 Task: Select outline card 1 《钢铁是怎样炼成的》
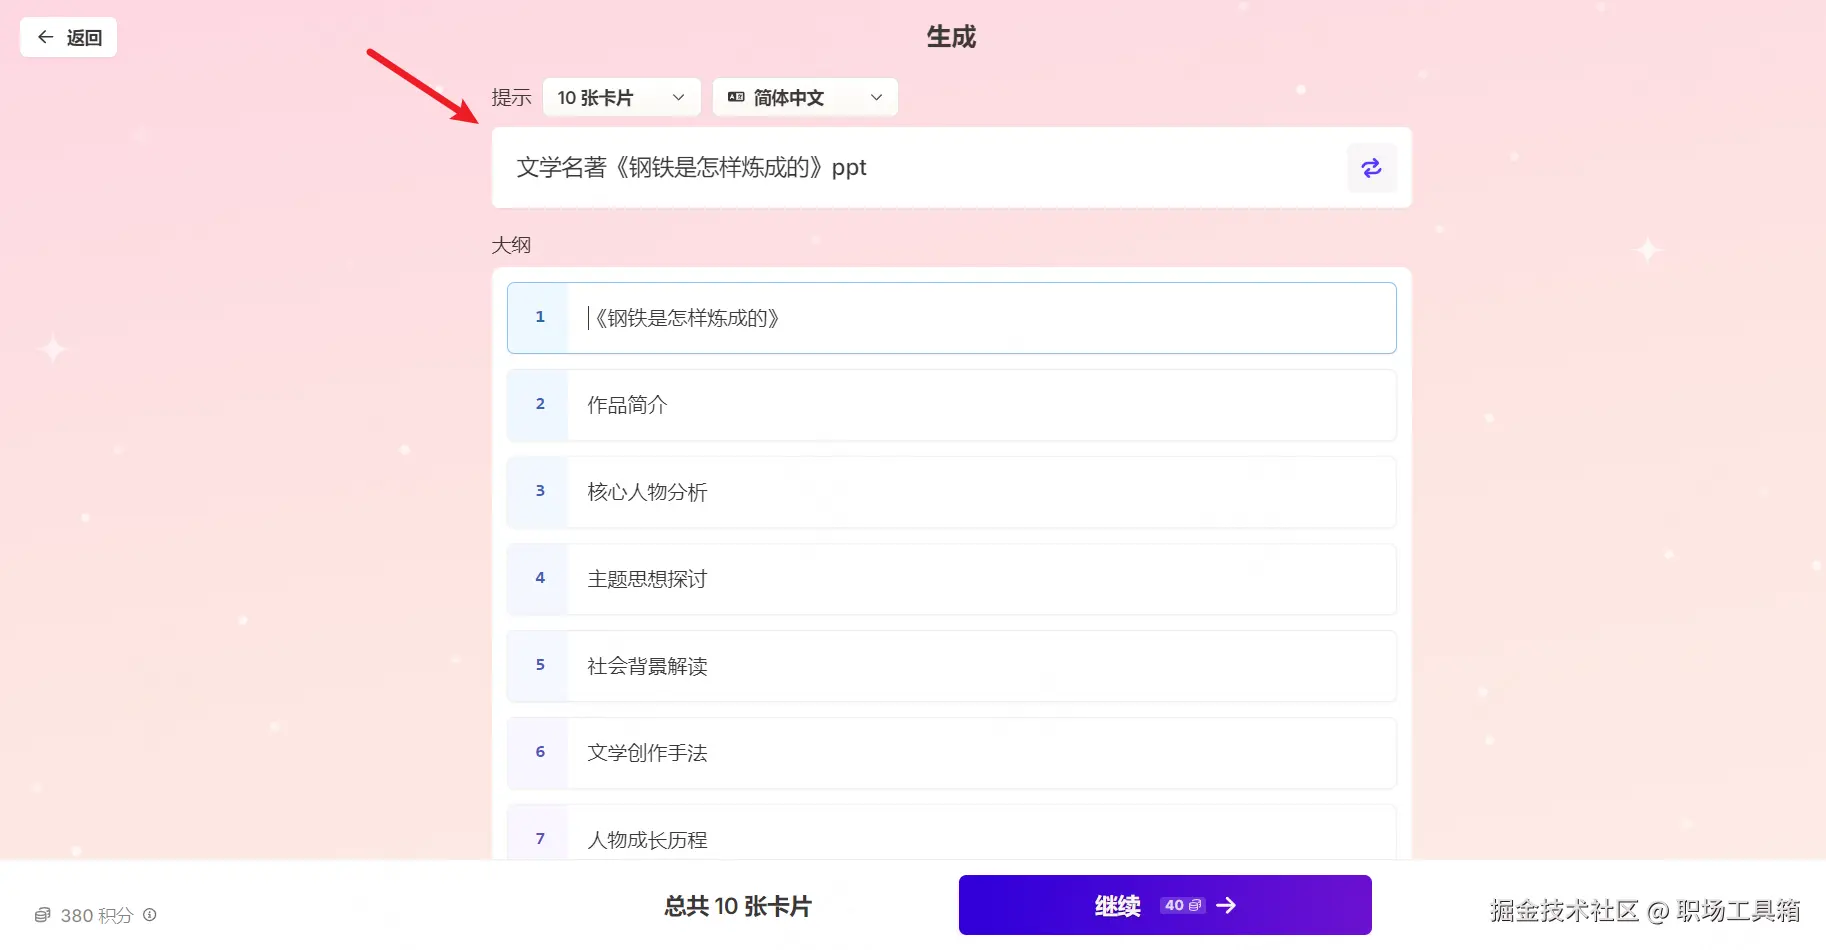[951, 318]
